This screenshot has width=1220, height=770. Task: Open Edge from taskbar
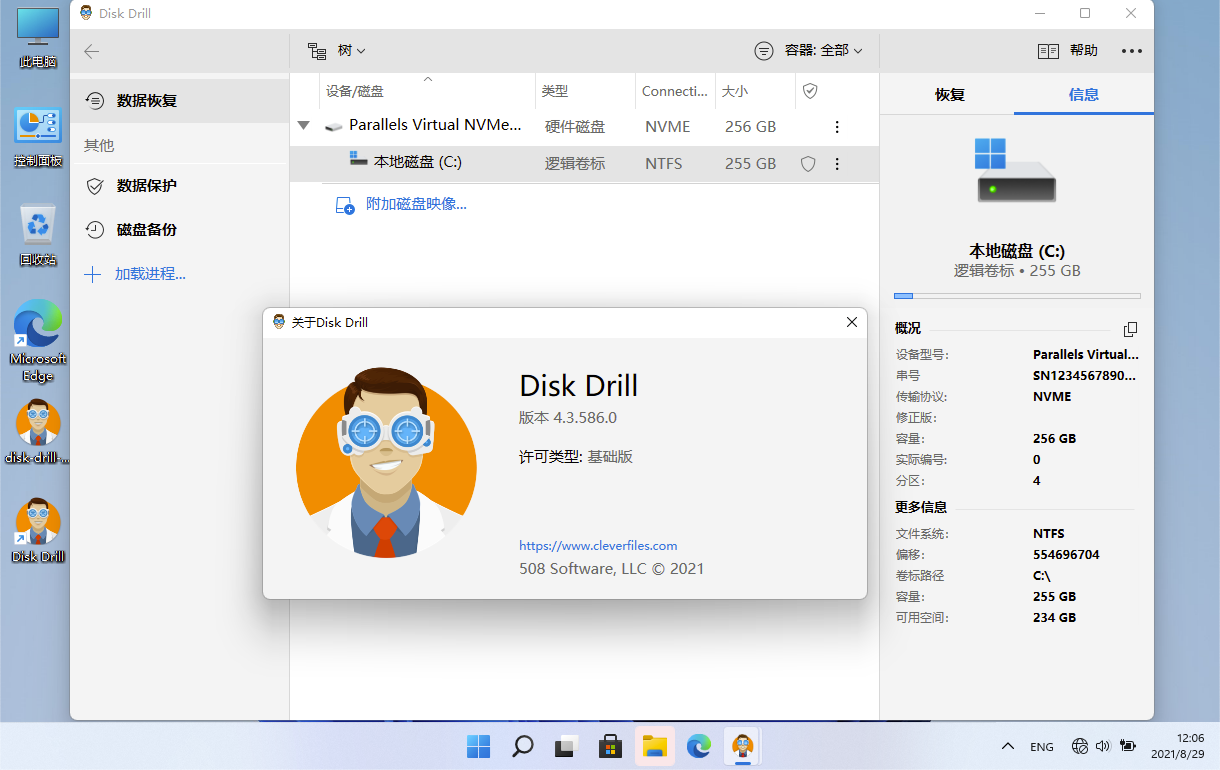(698, 746)
